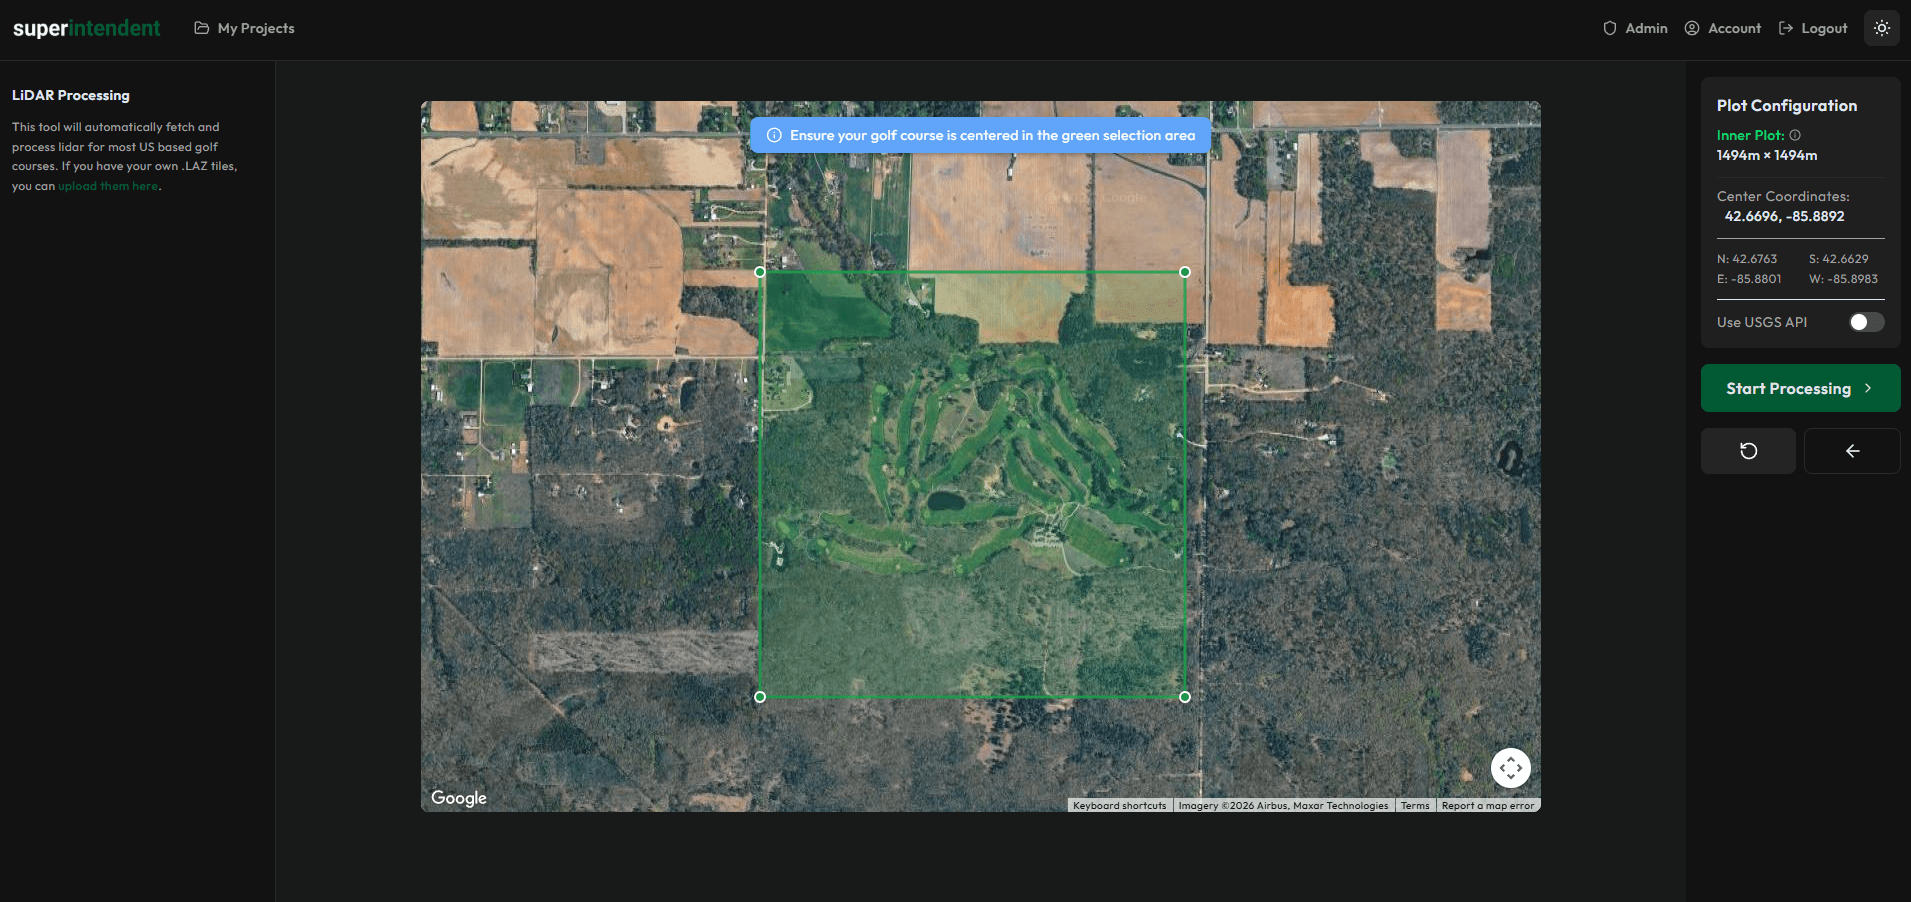This screenshot has width=1911, height=902.
Task: Click the reset plot icon
Action: coord(1748,450)
